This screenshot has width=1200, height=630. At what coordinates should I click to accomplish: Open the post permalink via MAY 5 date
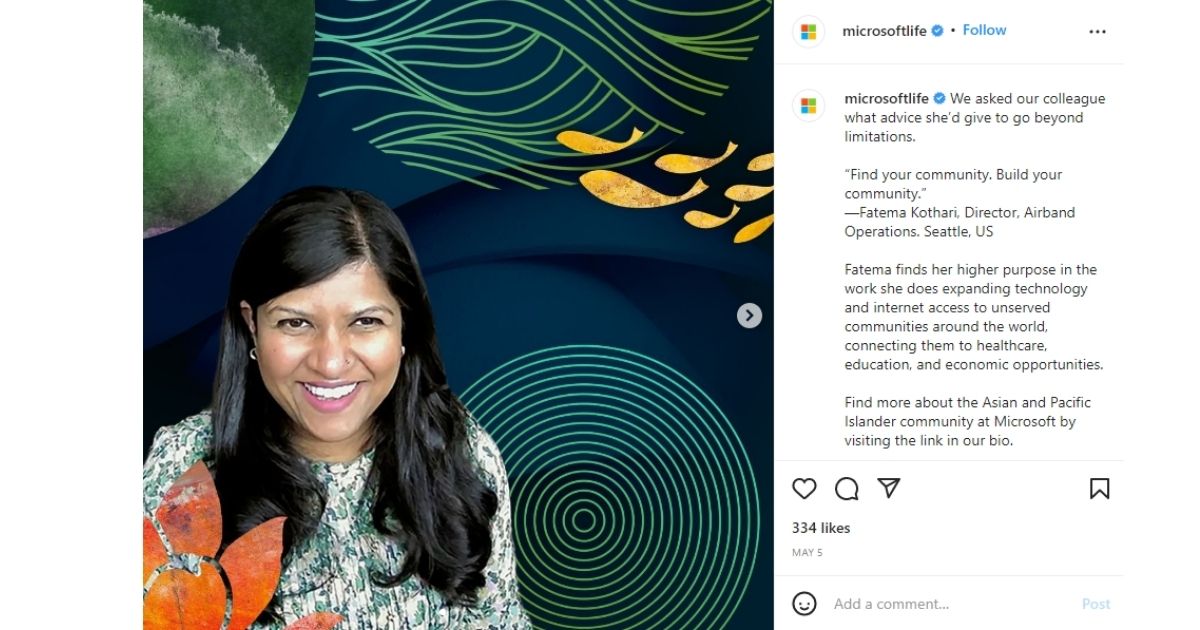point(807,552)
